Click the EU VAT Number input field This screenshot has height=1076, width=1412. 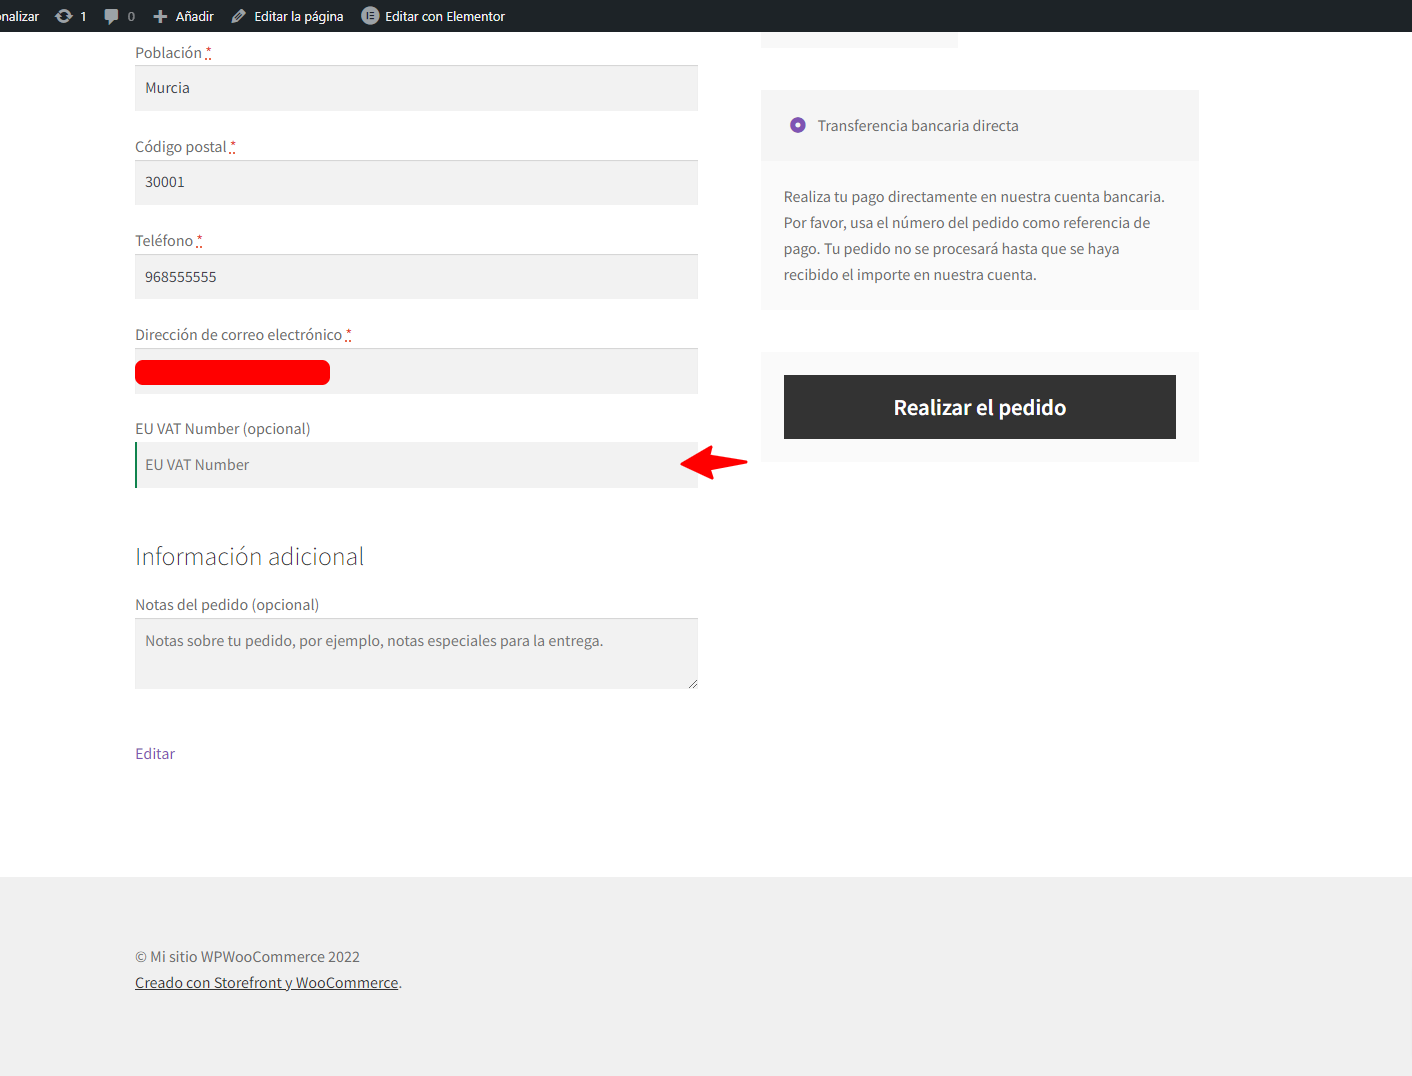416,465
